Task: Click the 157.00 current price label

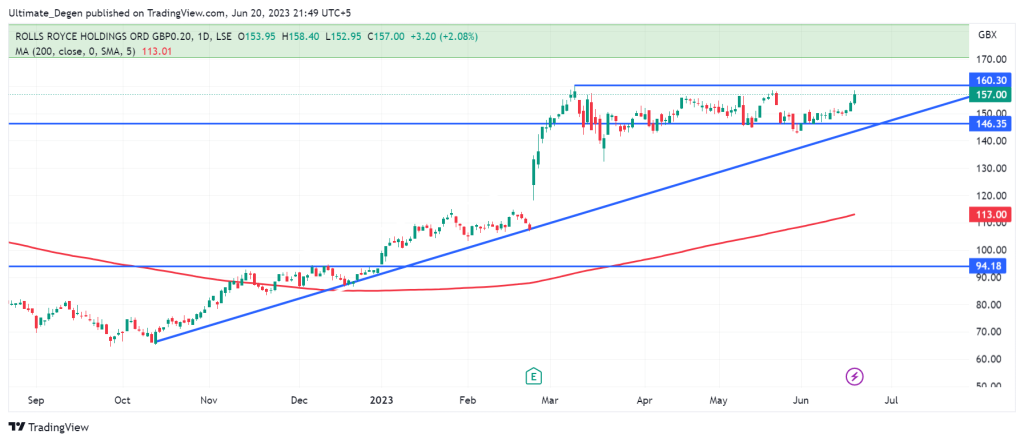Action: [991, 95]
